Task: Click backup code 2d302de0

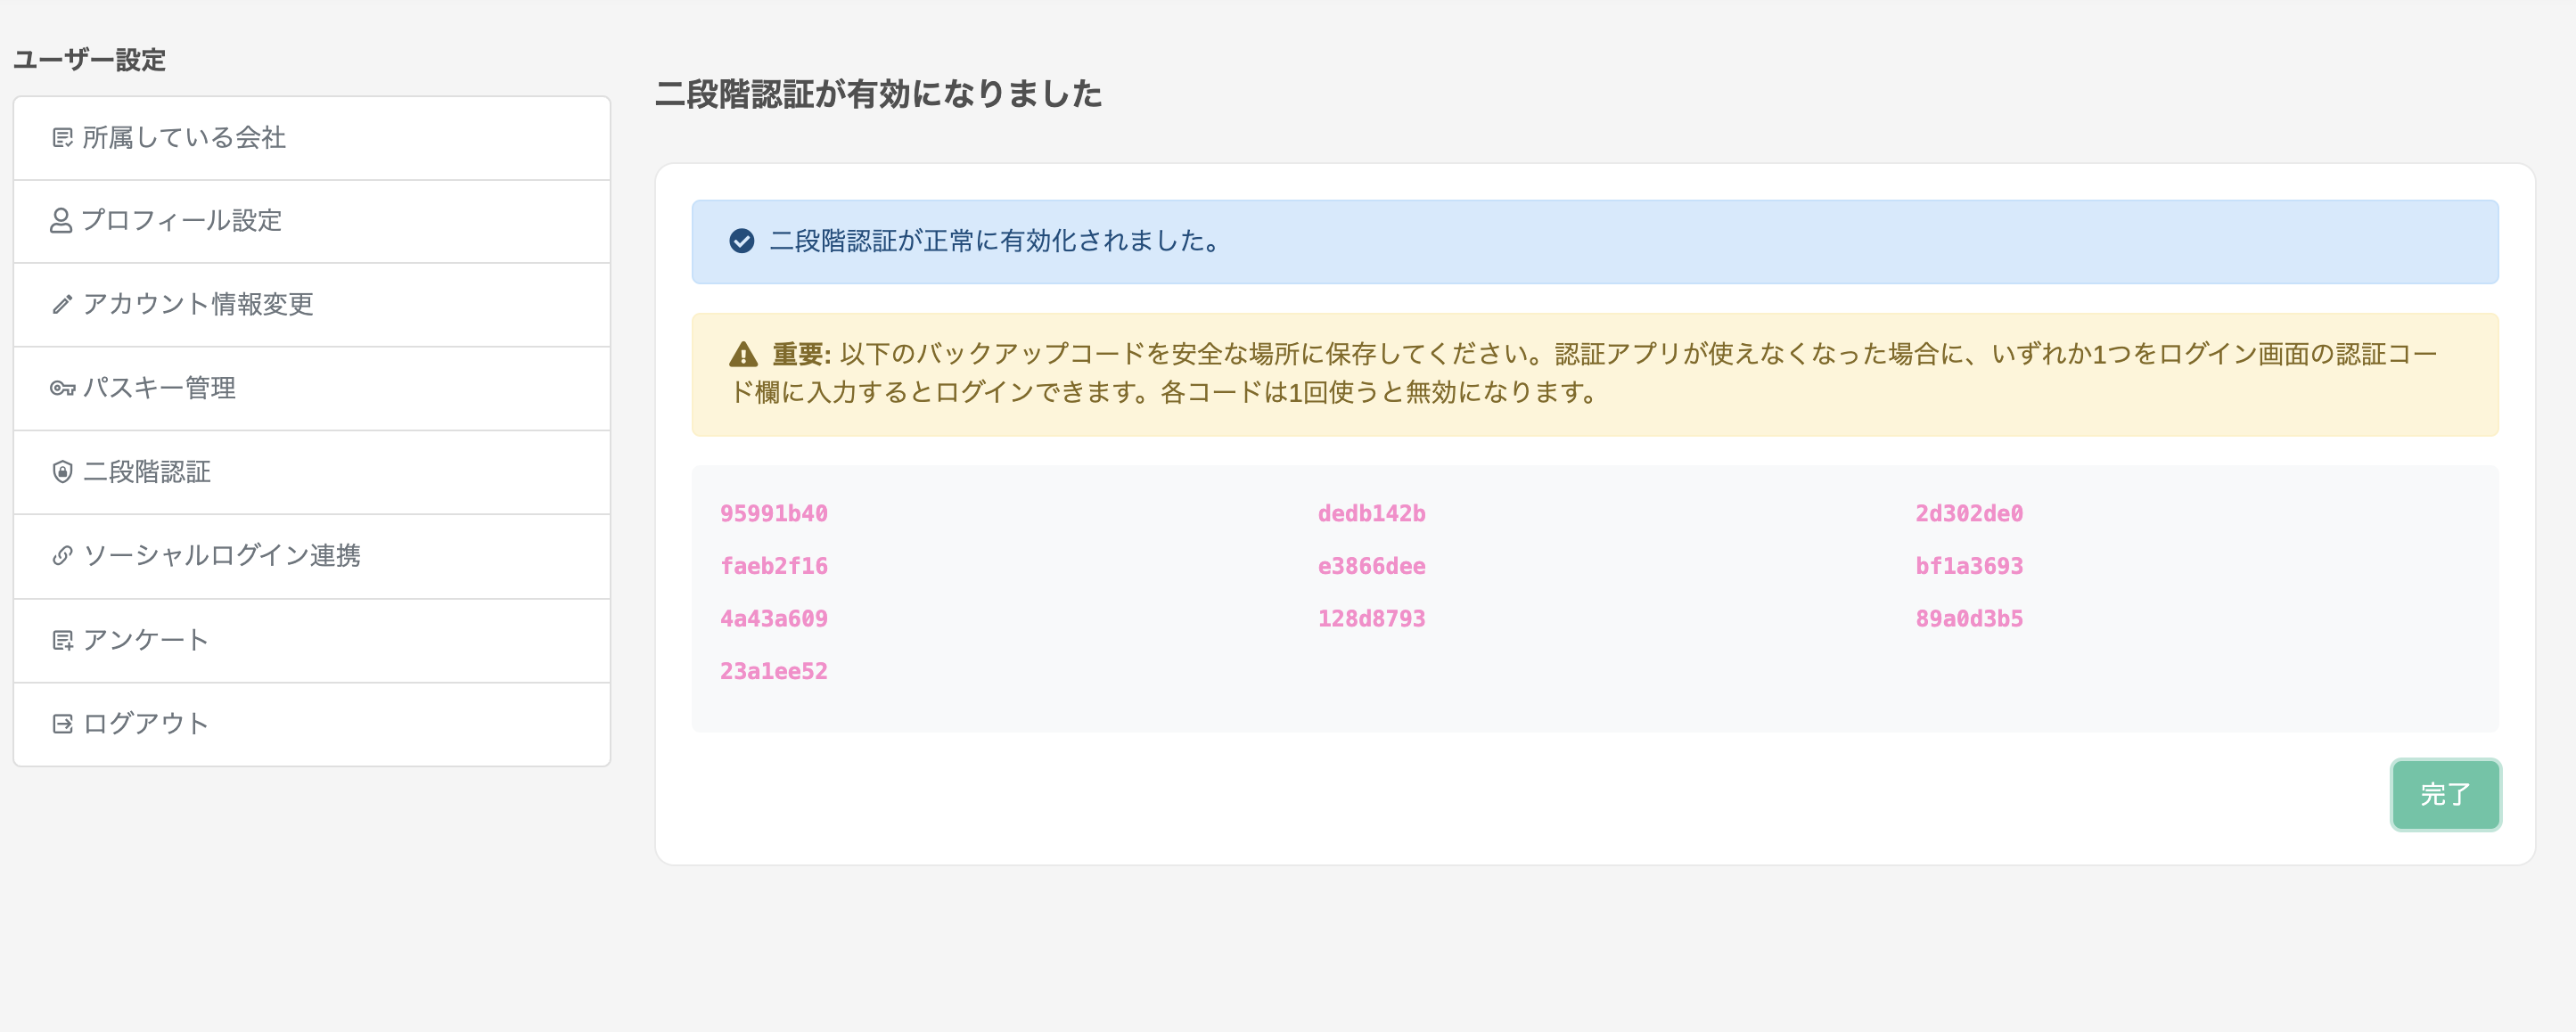Action: point(1969,514)
